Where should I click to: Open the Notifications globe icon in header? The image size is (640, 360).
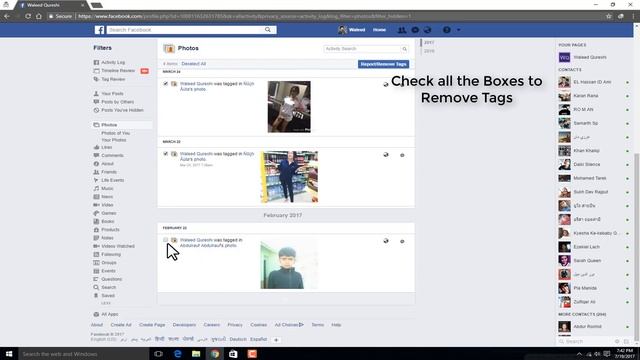point(427,30)
